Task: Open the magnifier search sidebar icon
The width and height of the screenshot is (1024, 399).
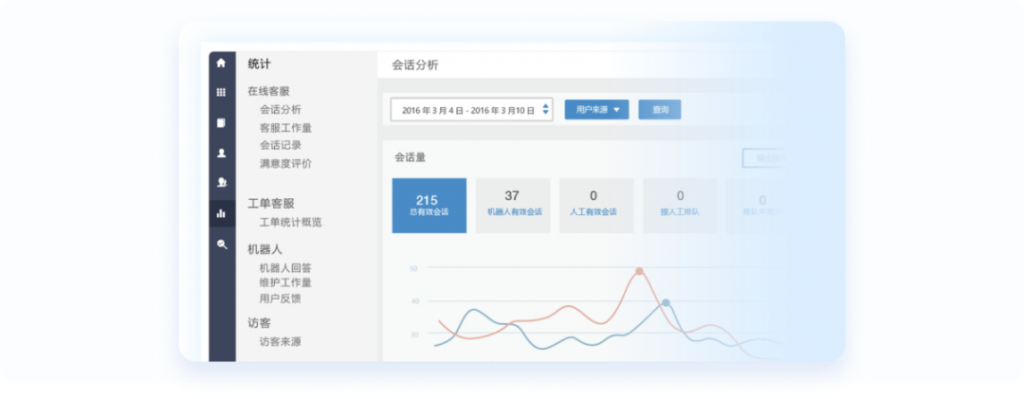Action: [x=221, y=244]
